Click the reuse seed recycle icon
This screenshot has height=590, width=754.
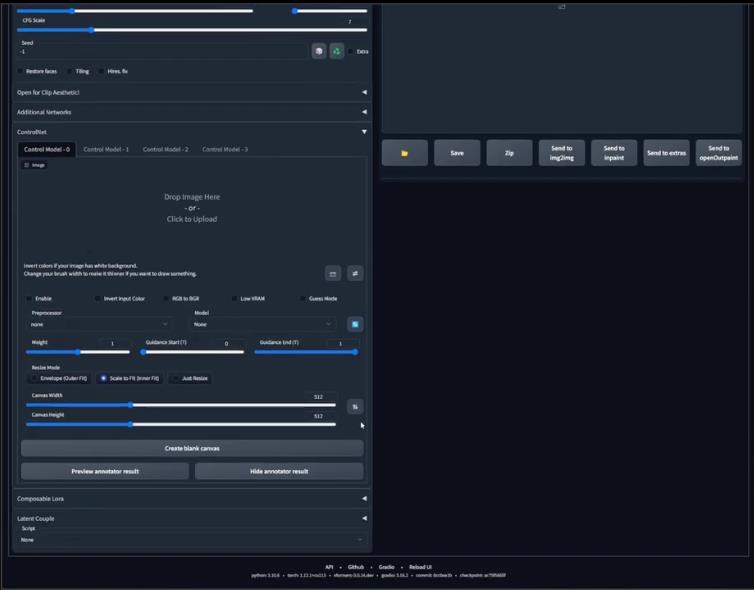click(337, 51)
